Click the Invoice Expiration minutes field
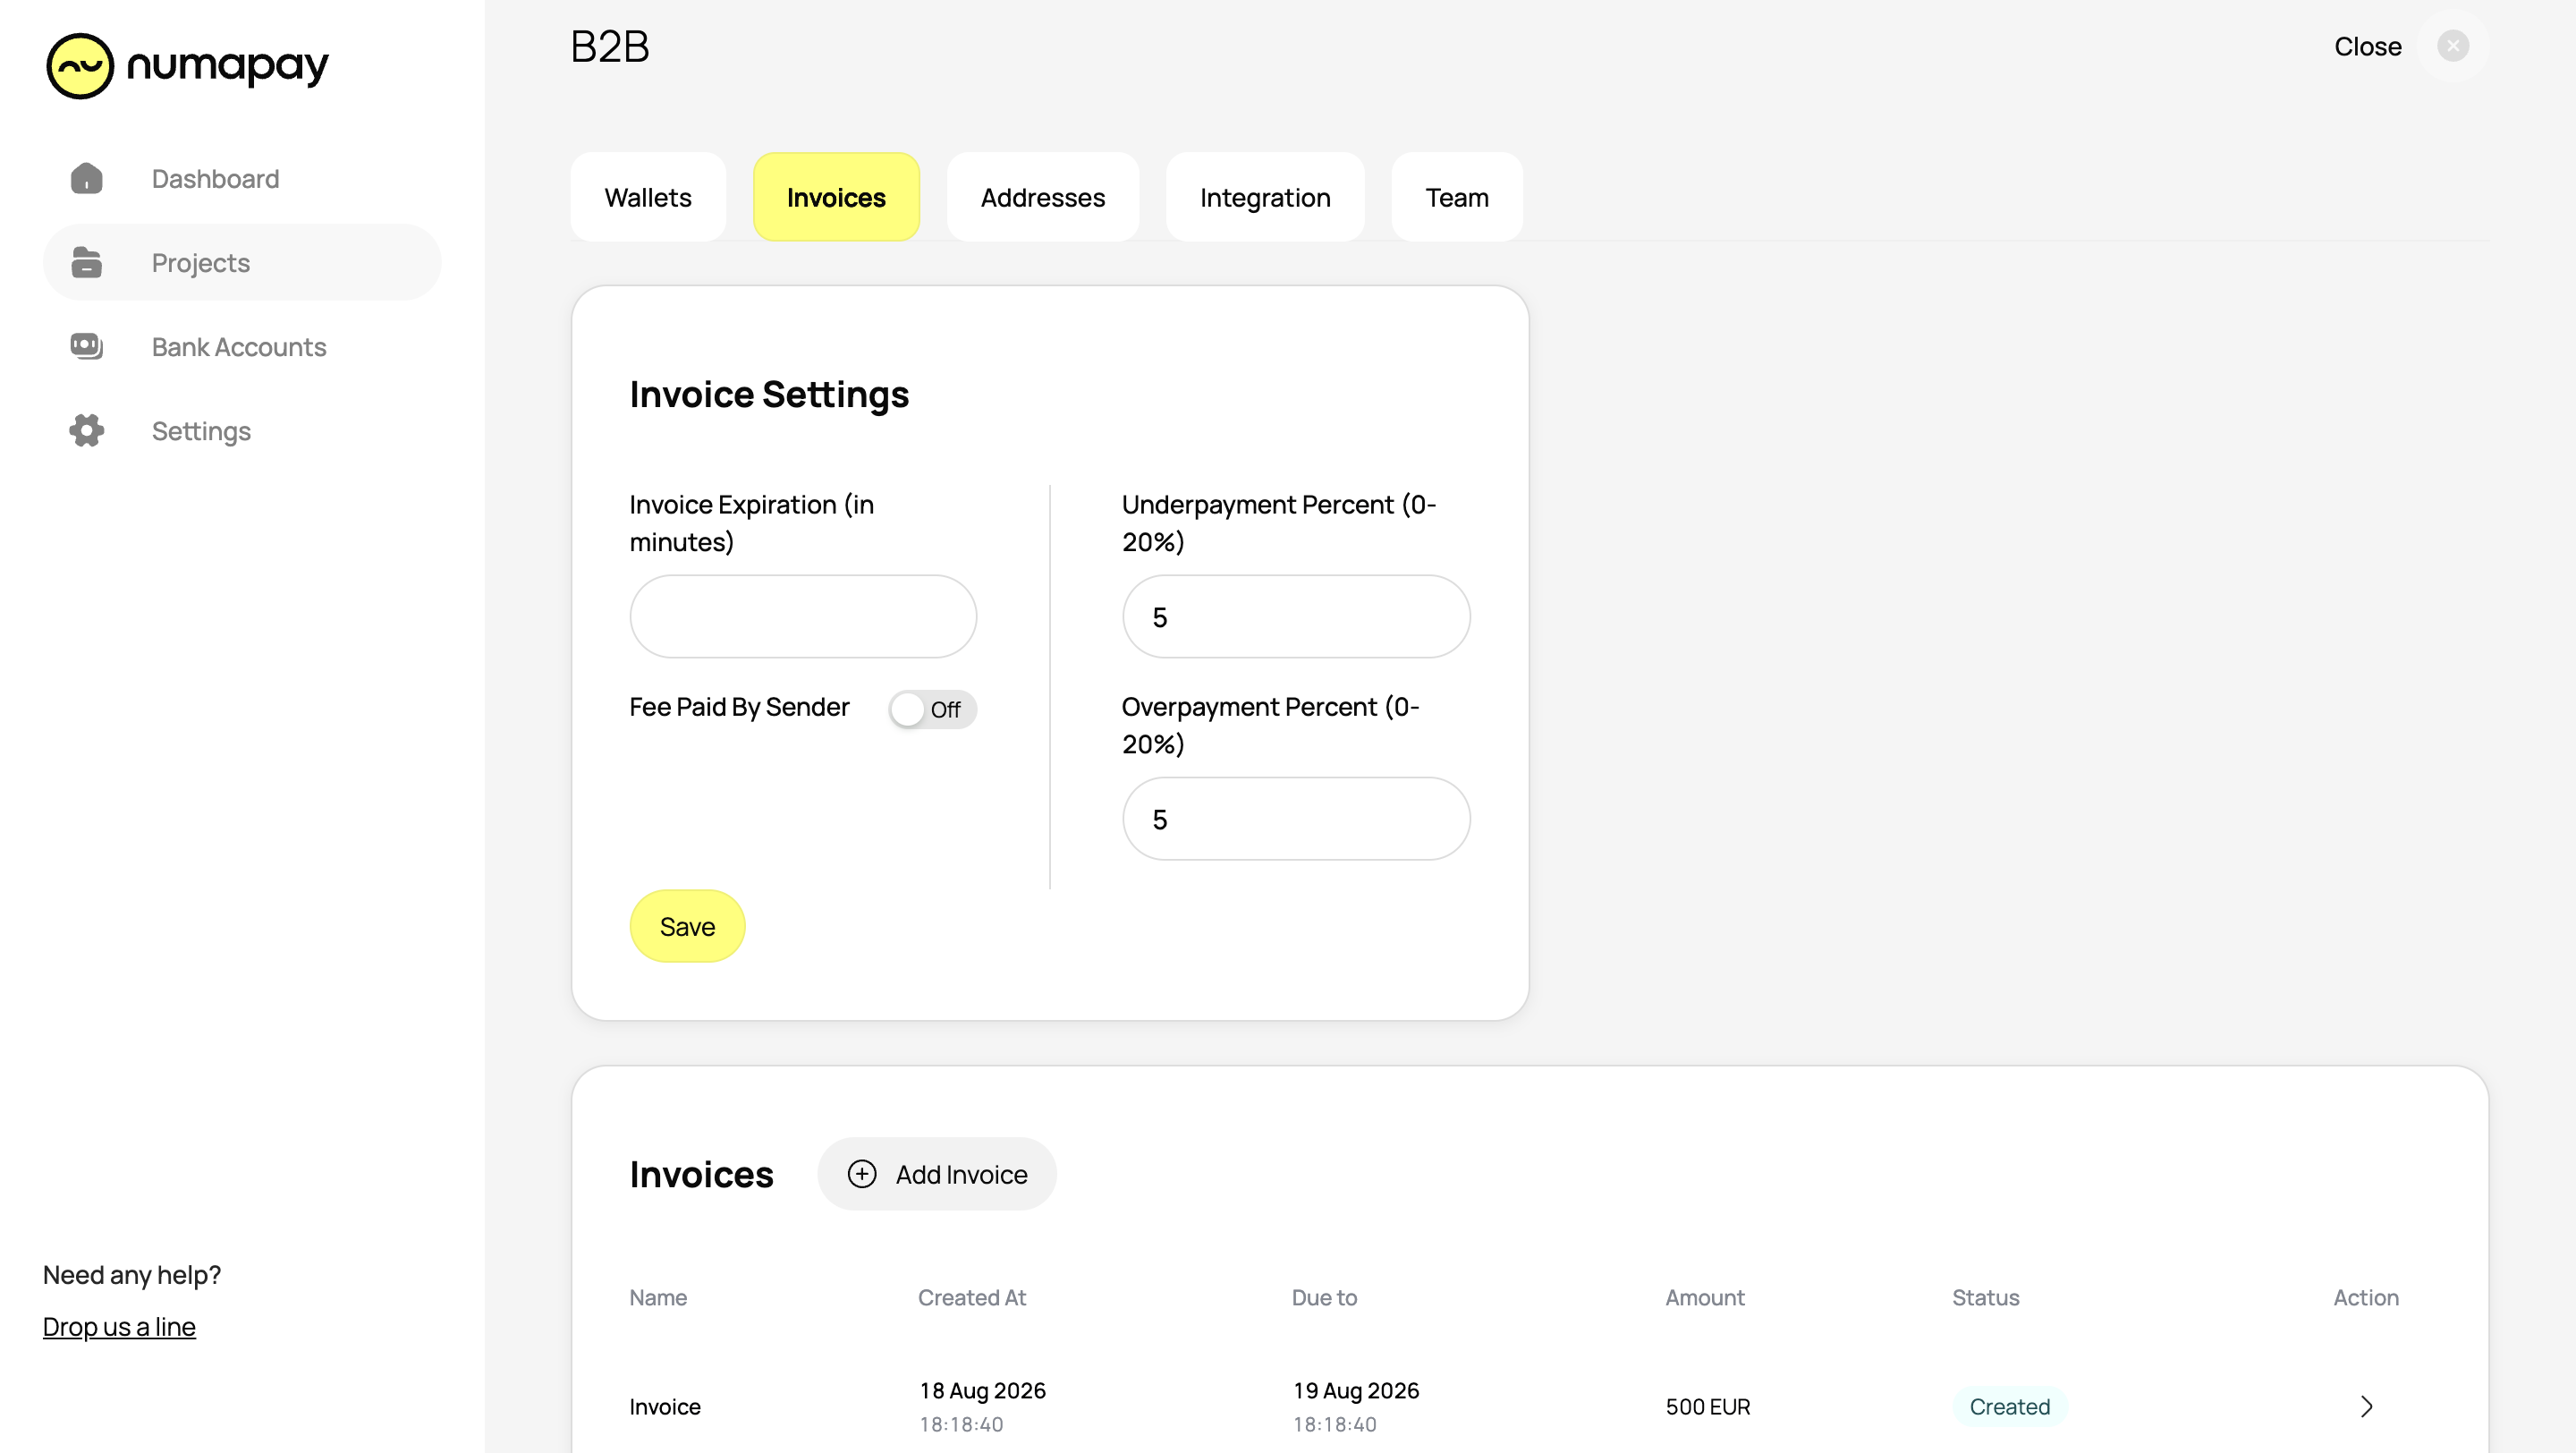This screenshot has height=1453, width=2576. click(803, 616)
